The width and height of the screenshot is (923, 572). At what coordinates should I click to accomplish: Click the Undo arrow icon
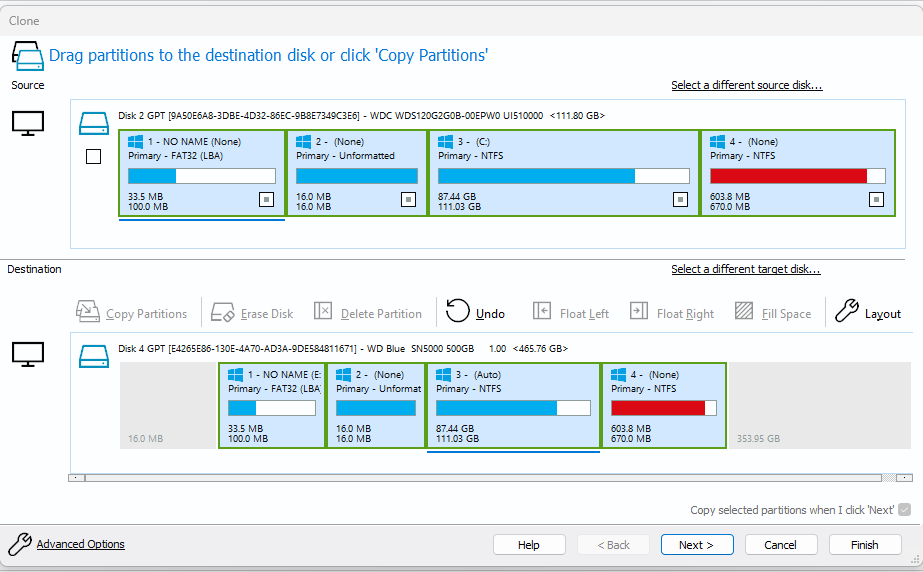point(457,311)
